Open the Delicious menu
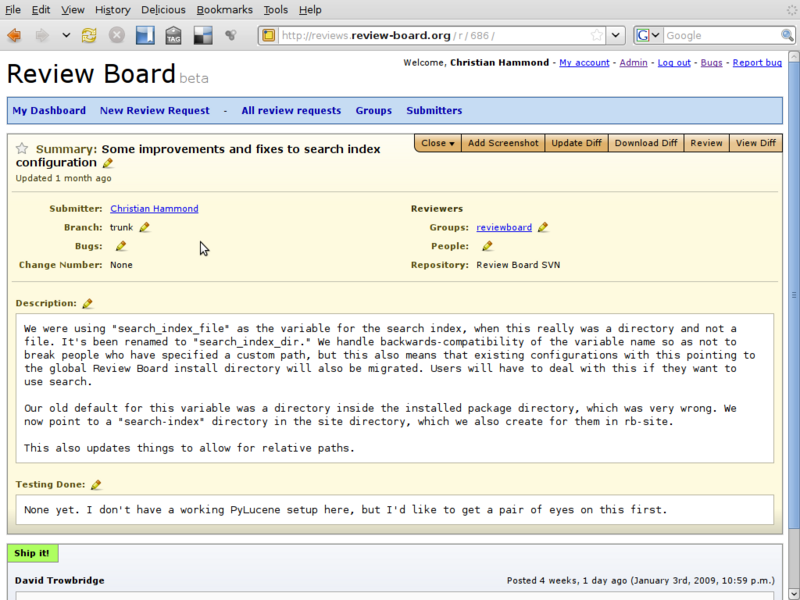The width and height of the screenshot is (800, 600). 163,10
